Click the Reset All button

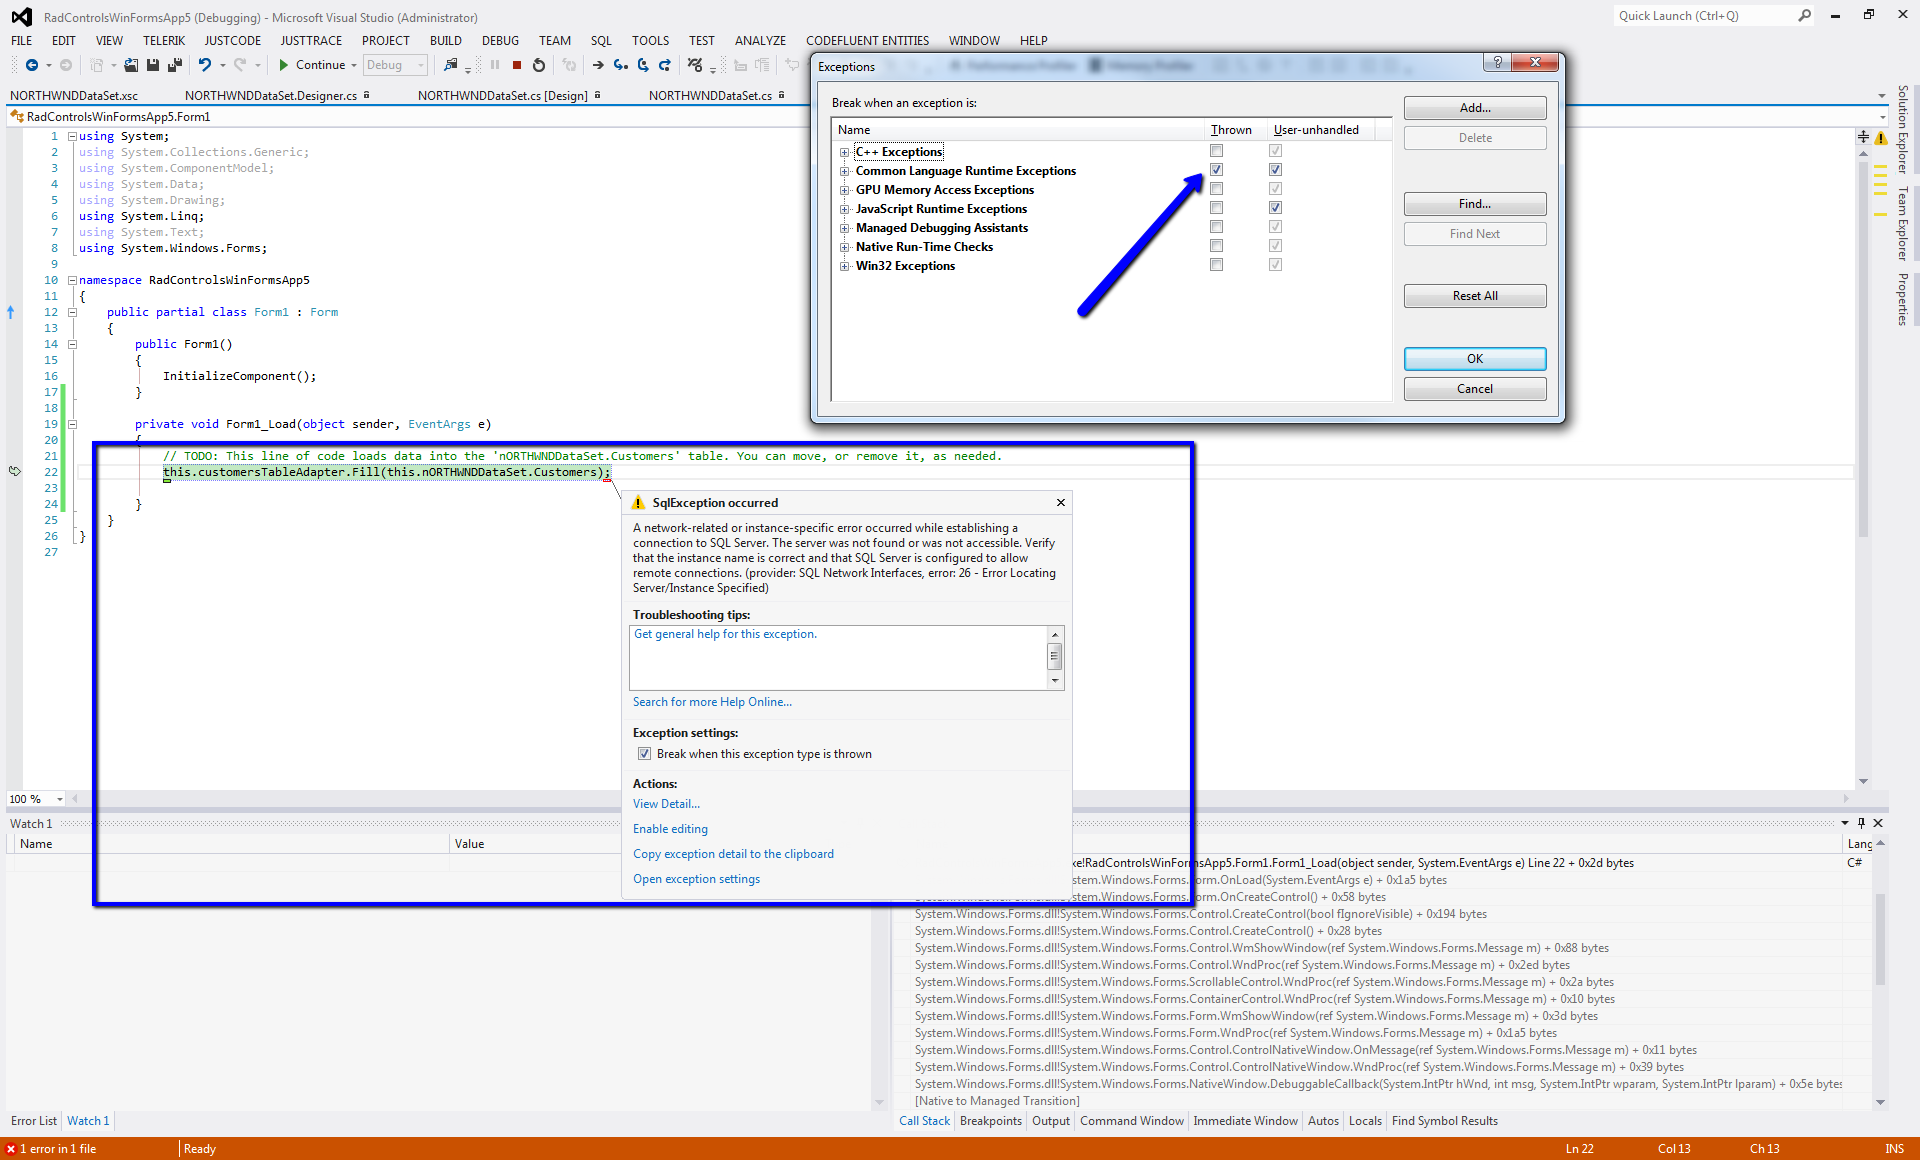(1474, 296)
